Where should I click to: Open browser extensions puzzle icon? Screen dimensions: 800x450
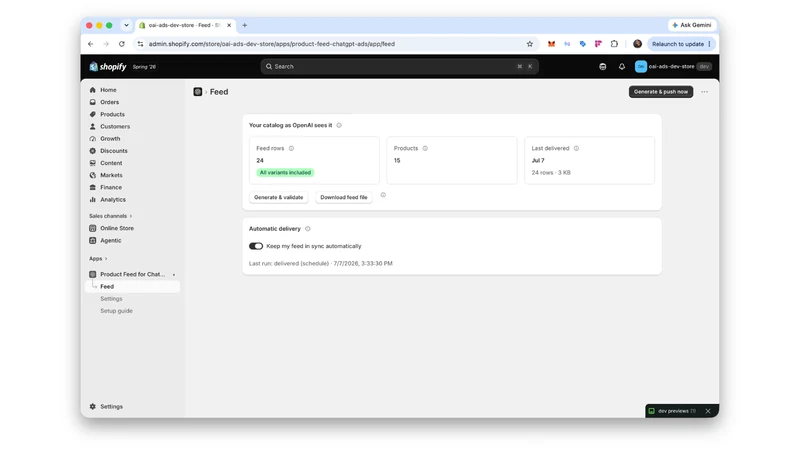614,44
